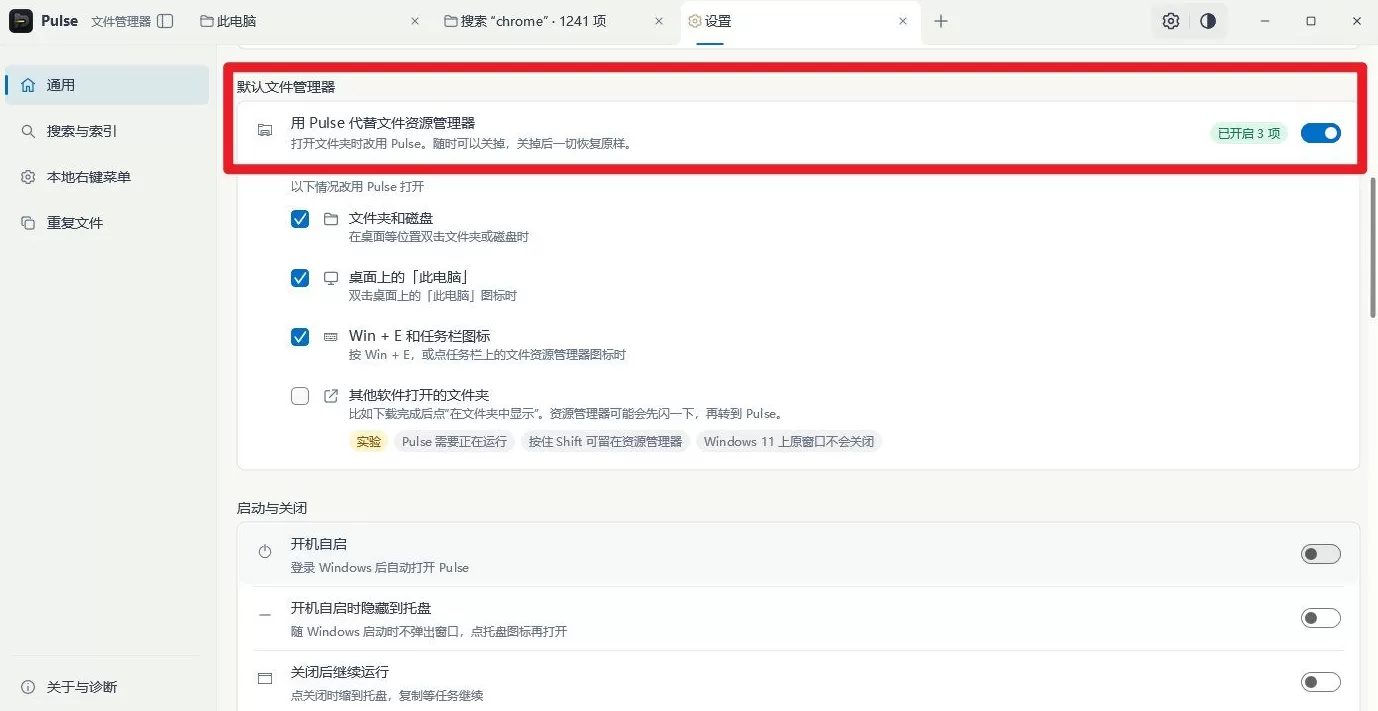Open the gear settings icon in title bar
The width and height of the screenshot is (1378, 711).
tap(1171, 21)
